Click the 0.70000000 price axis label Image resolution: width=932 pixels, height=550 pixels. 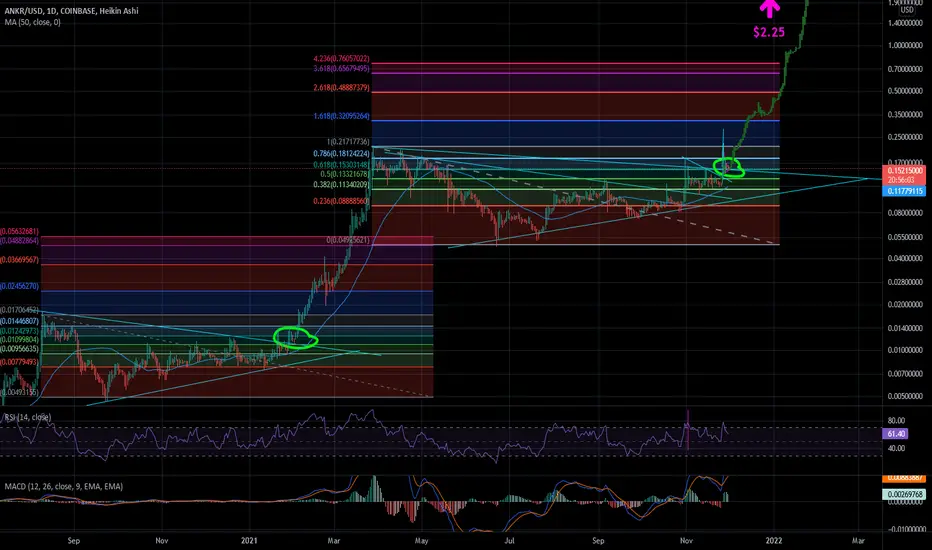(905, 70)
